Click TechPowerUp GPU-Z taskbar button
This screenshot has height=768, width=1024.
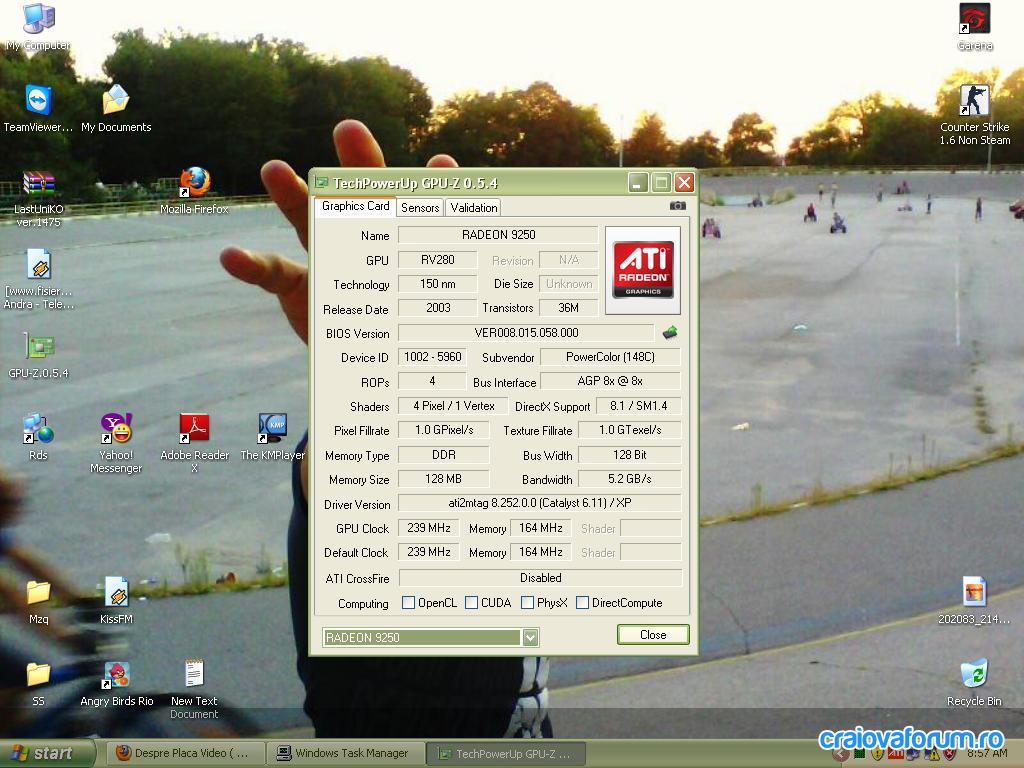tap(507, 754)
